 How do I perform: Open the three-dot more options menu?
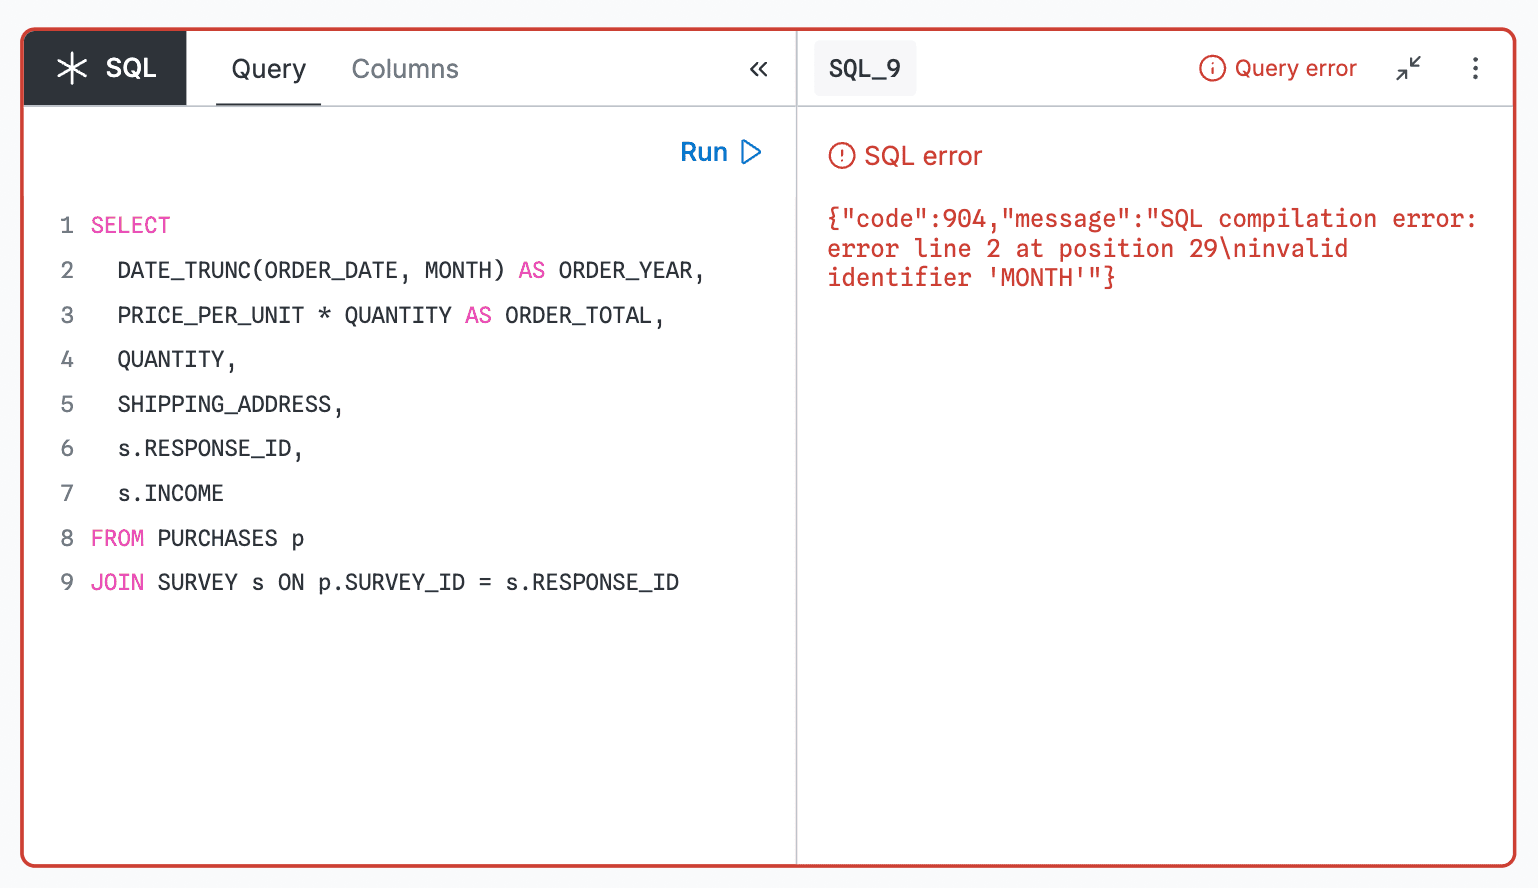1475,68
